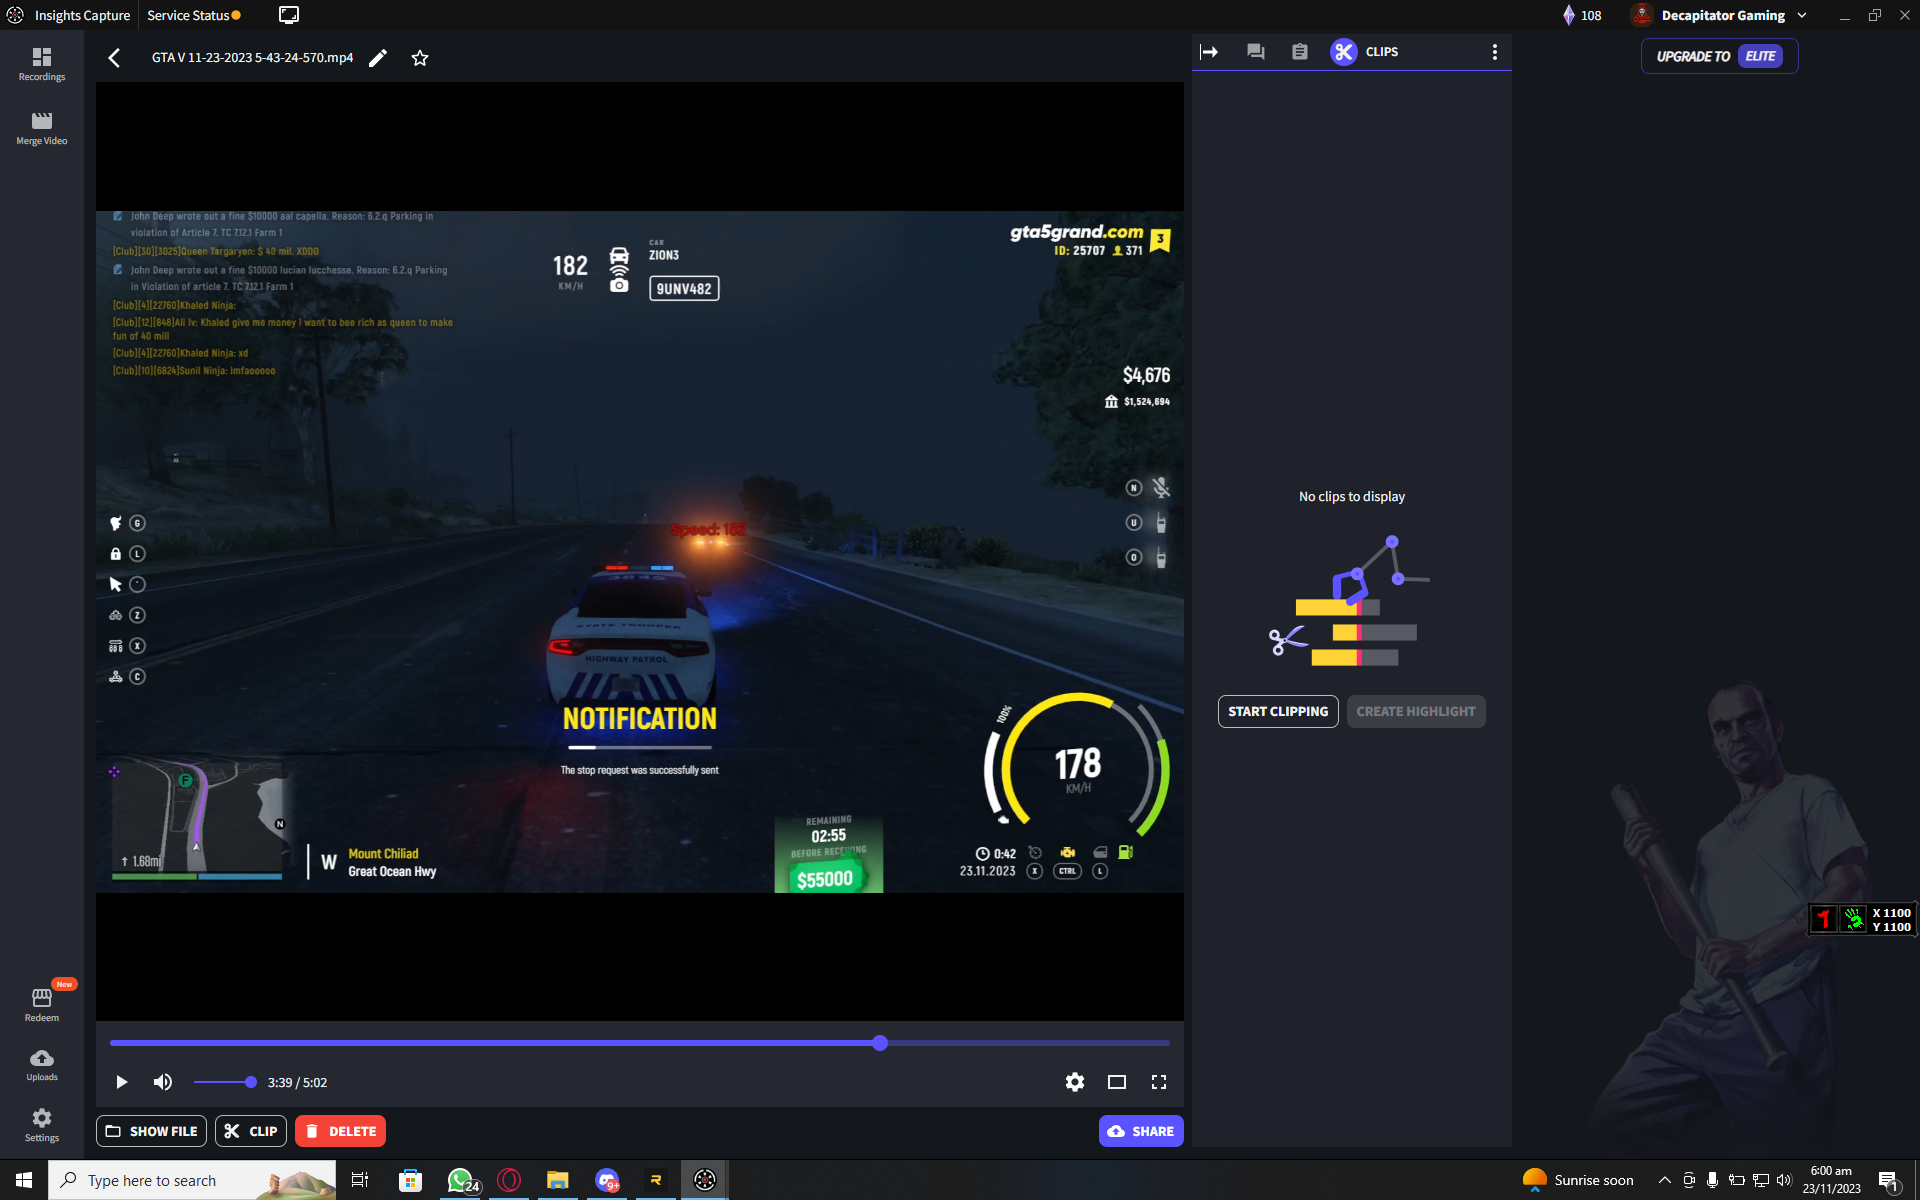1920x1200 pixels.
Task: Click the taskbar search box
Action: pos(192,1180)
